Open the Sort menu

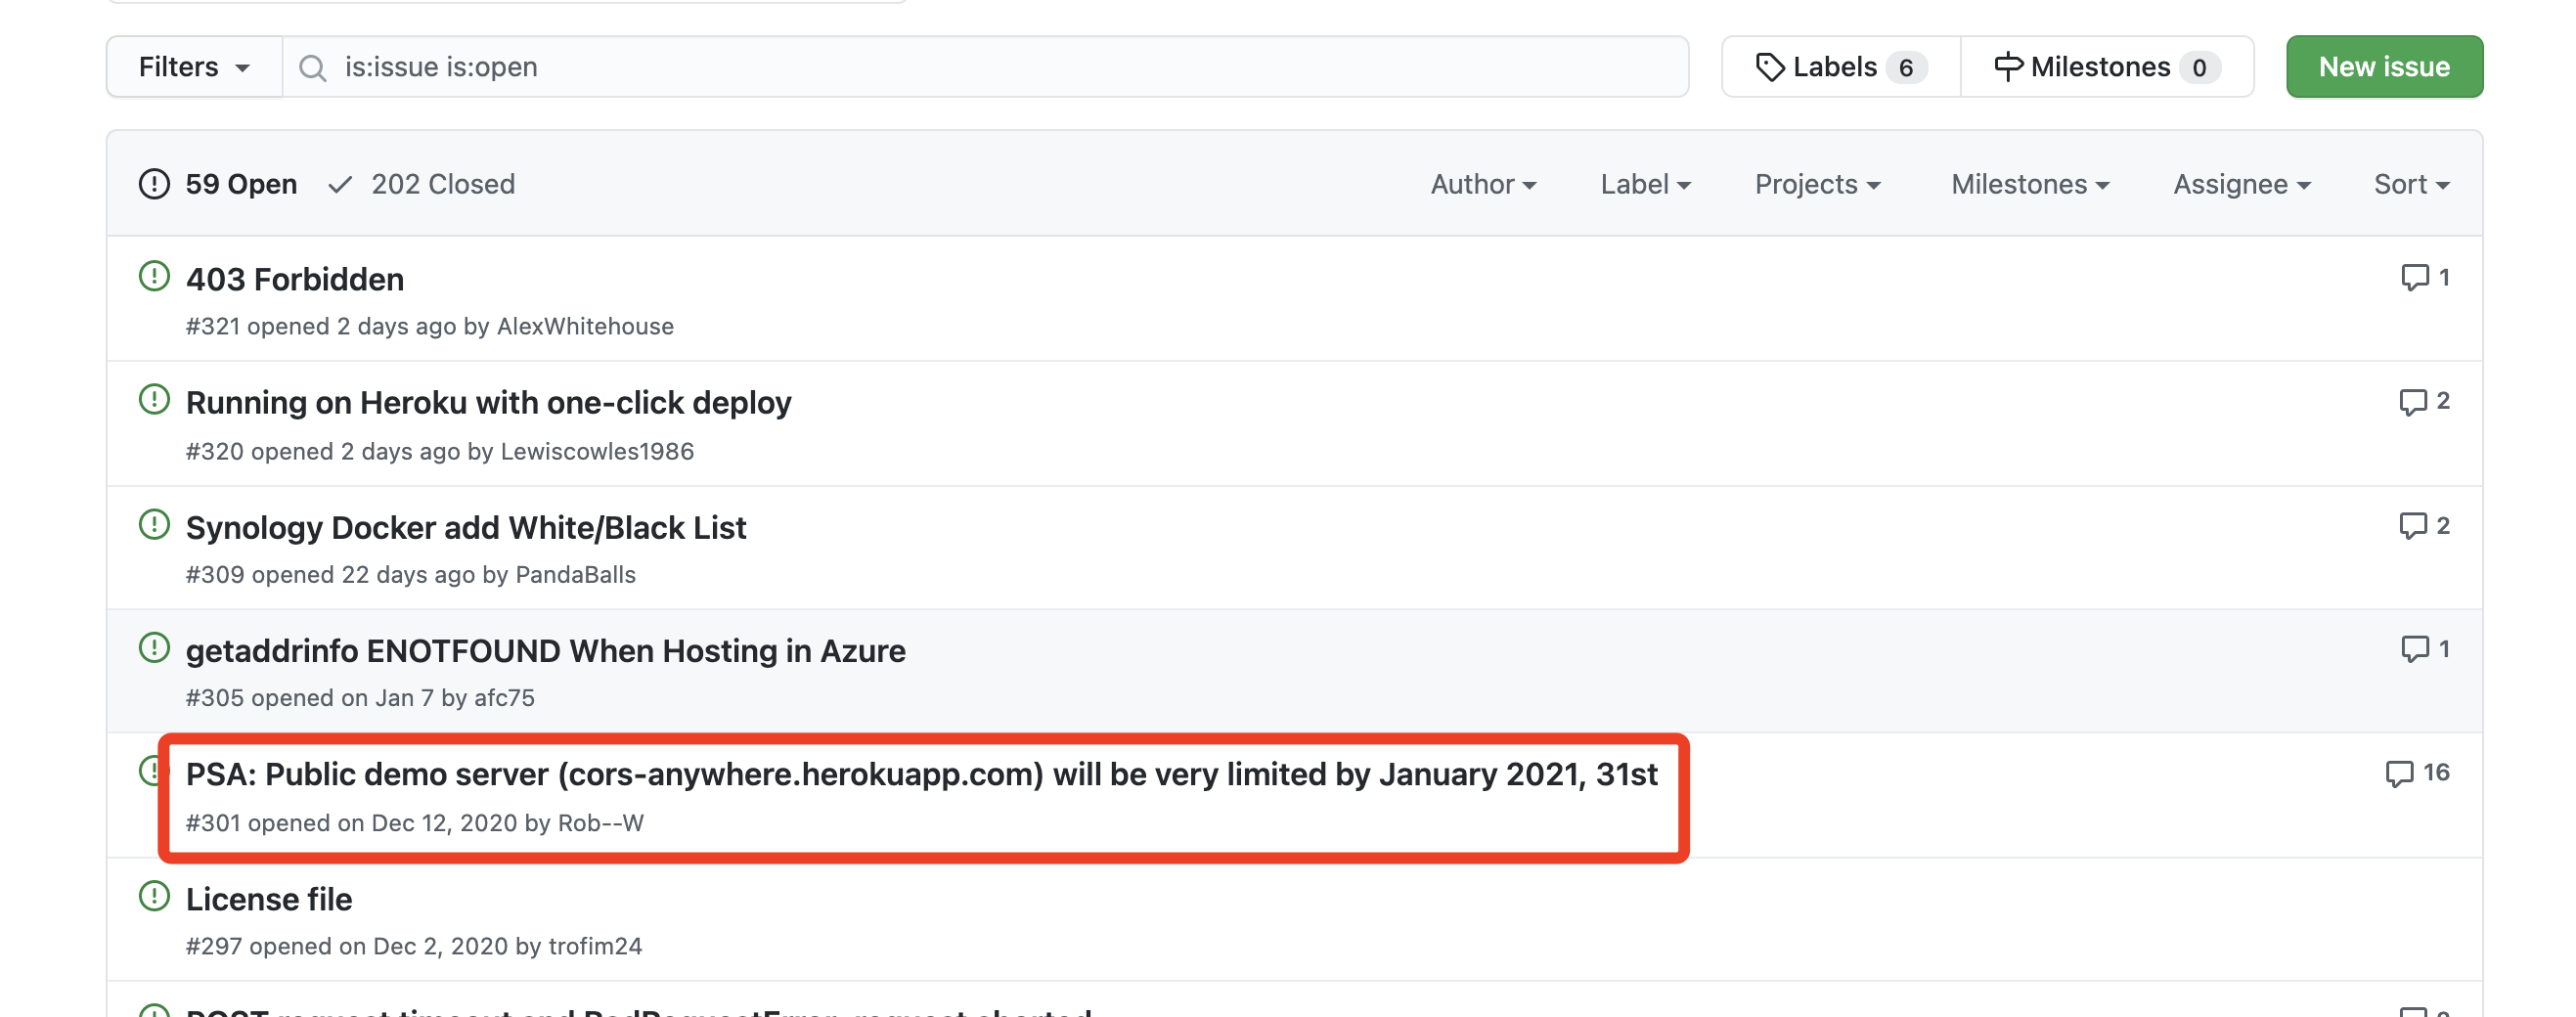point(2411,184)
